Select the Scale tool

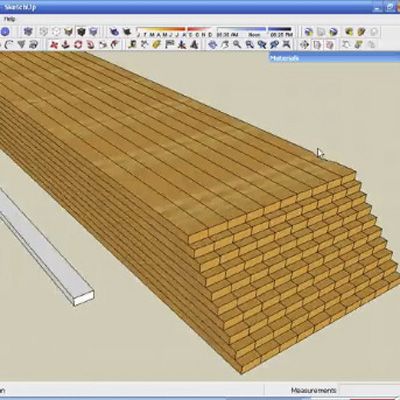103,44
